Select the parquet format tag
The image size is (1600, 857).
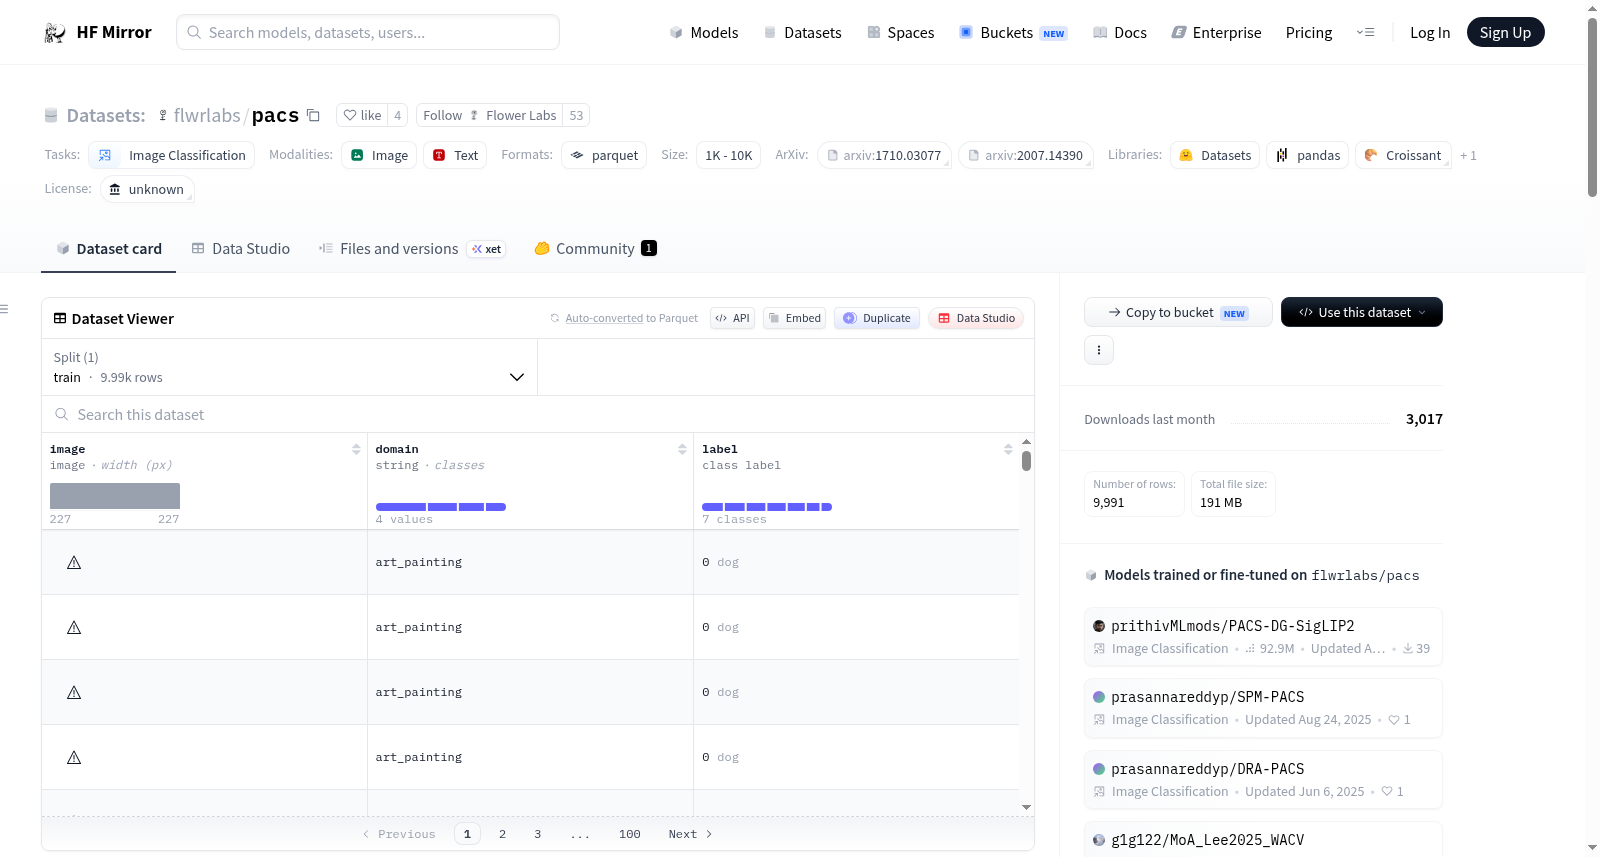pos(604,155)
